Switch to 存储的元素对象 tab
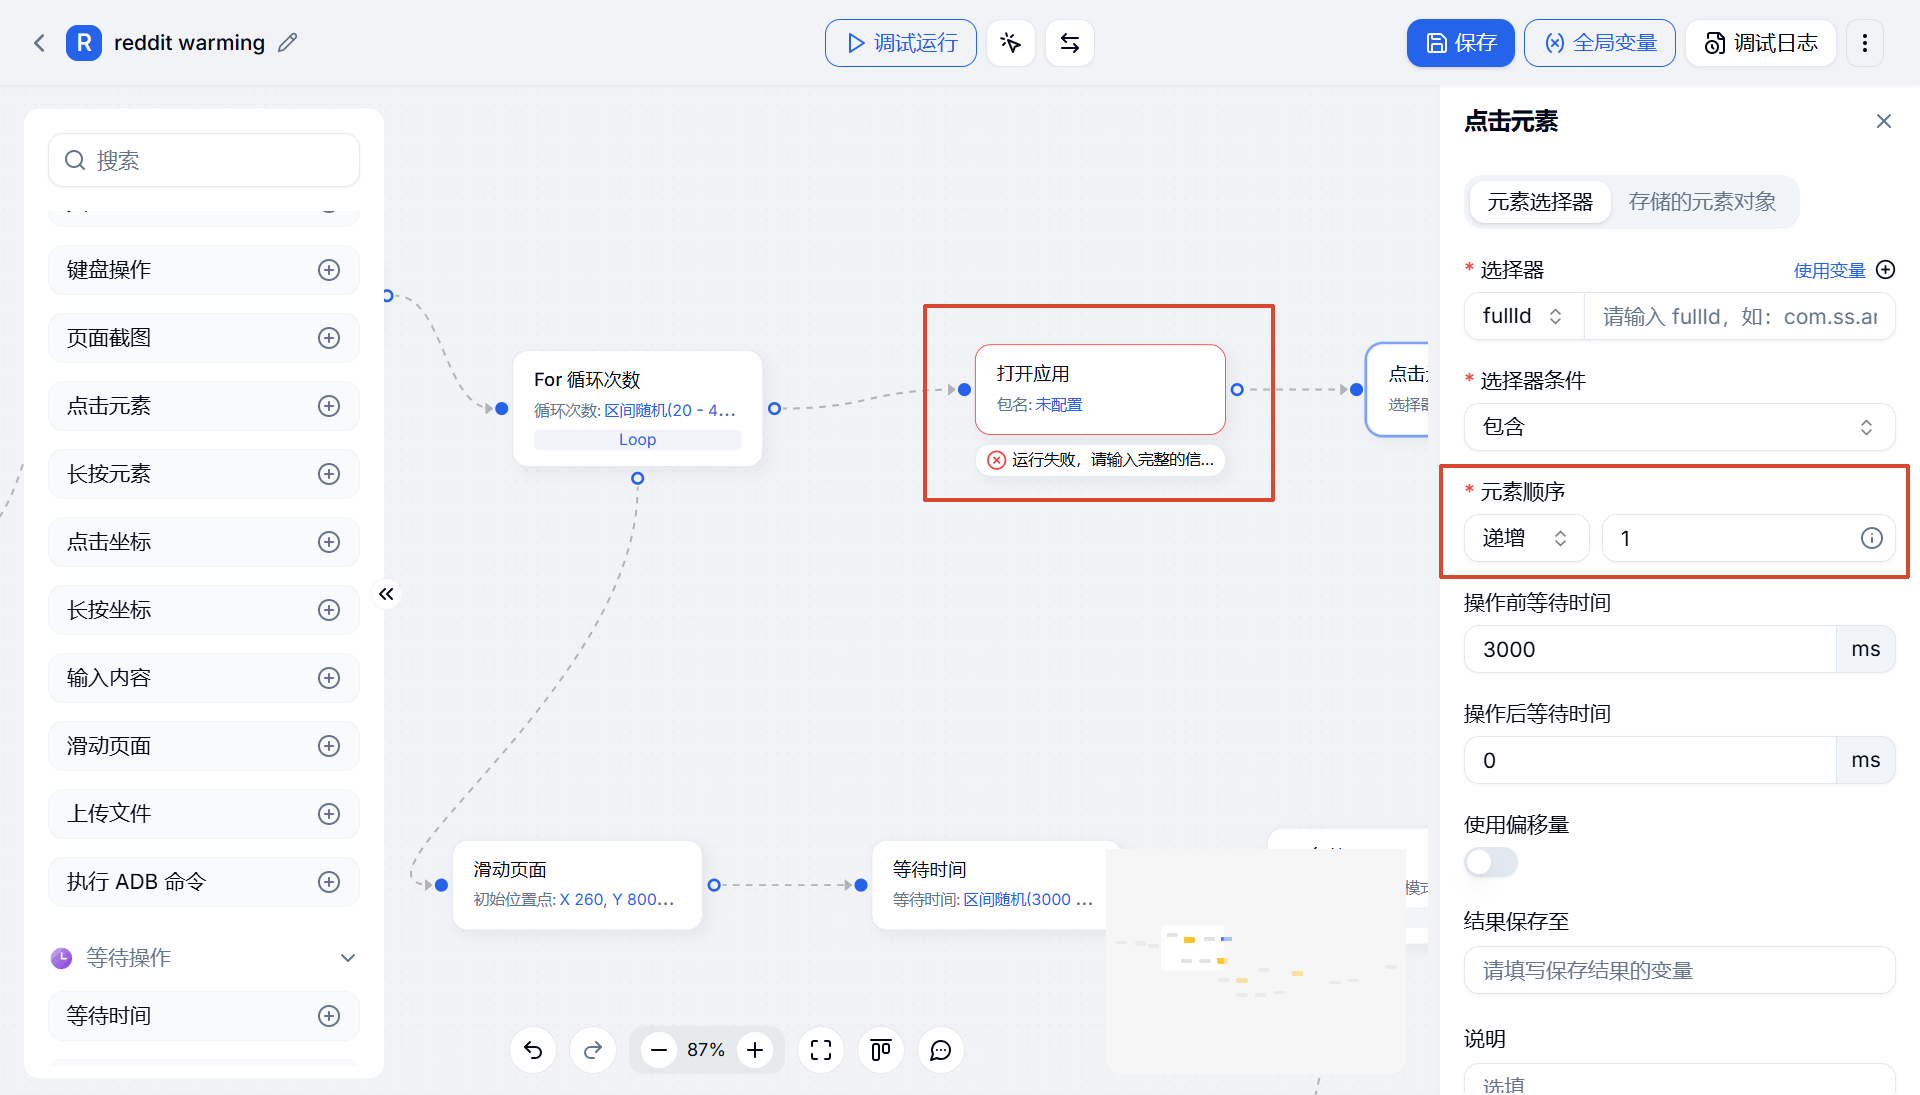Screen dimensions: 1920x1095 coord(1702,202)
